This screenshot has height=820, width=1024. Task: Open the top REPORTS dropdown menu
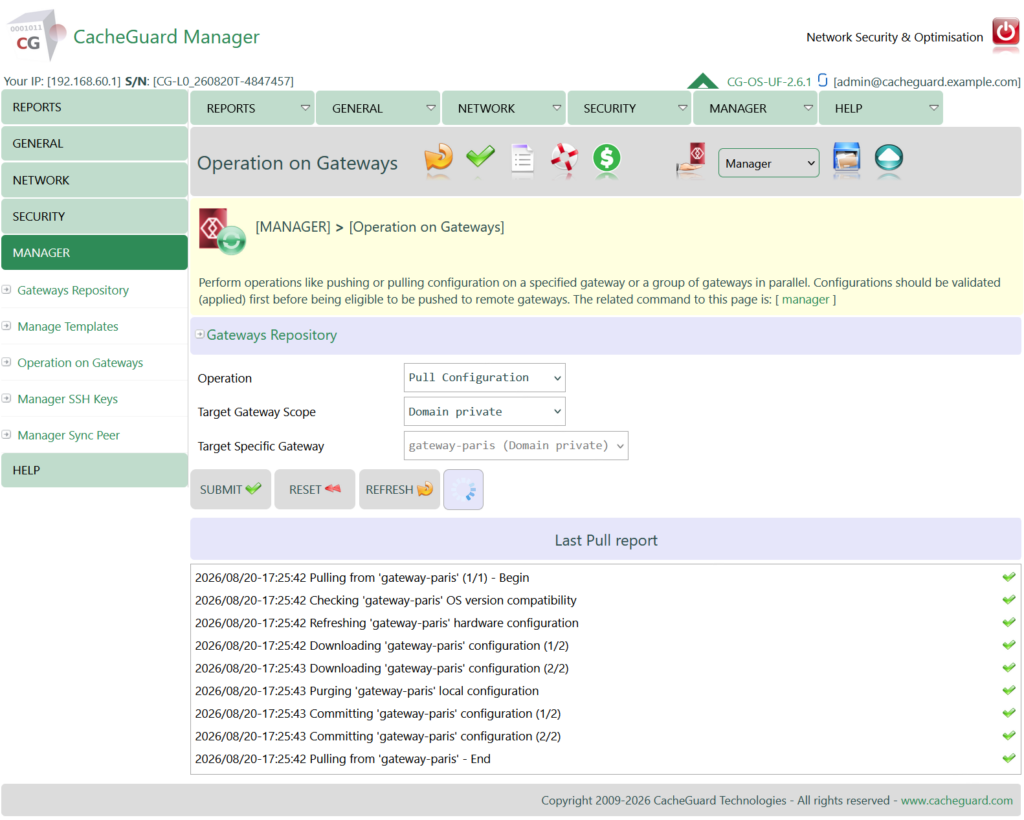(252, 108)
